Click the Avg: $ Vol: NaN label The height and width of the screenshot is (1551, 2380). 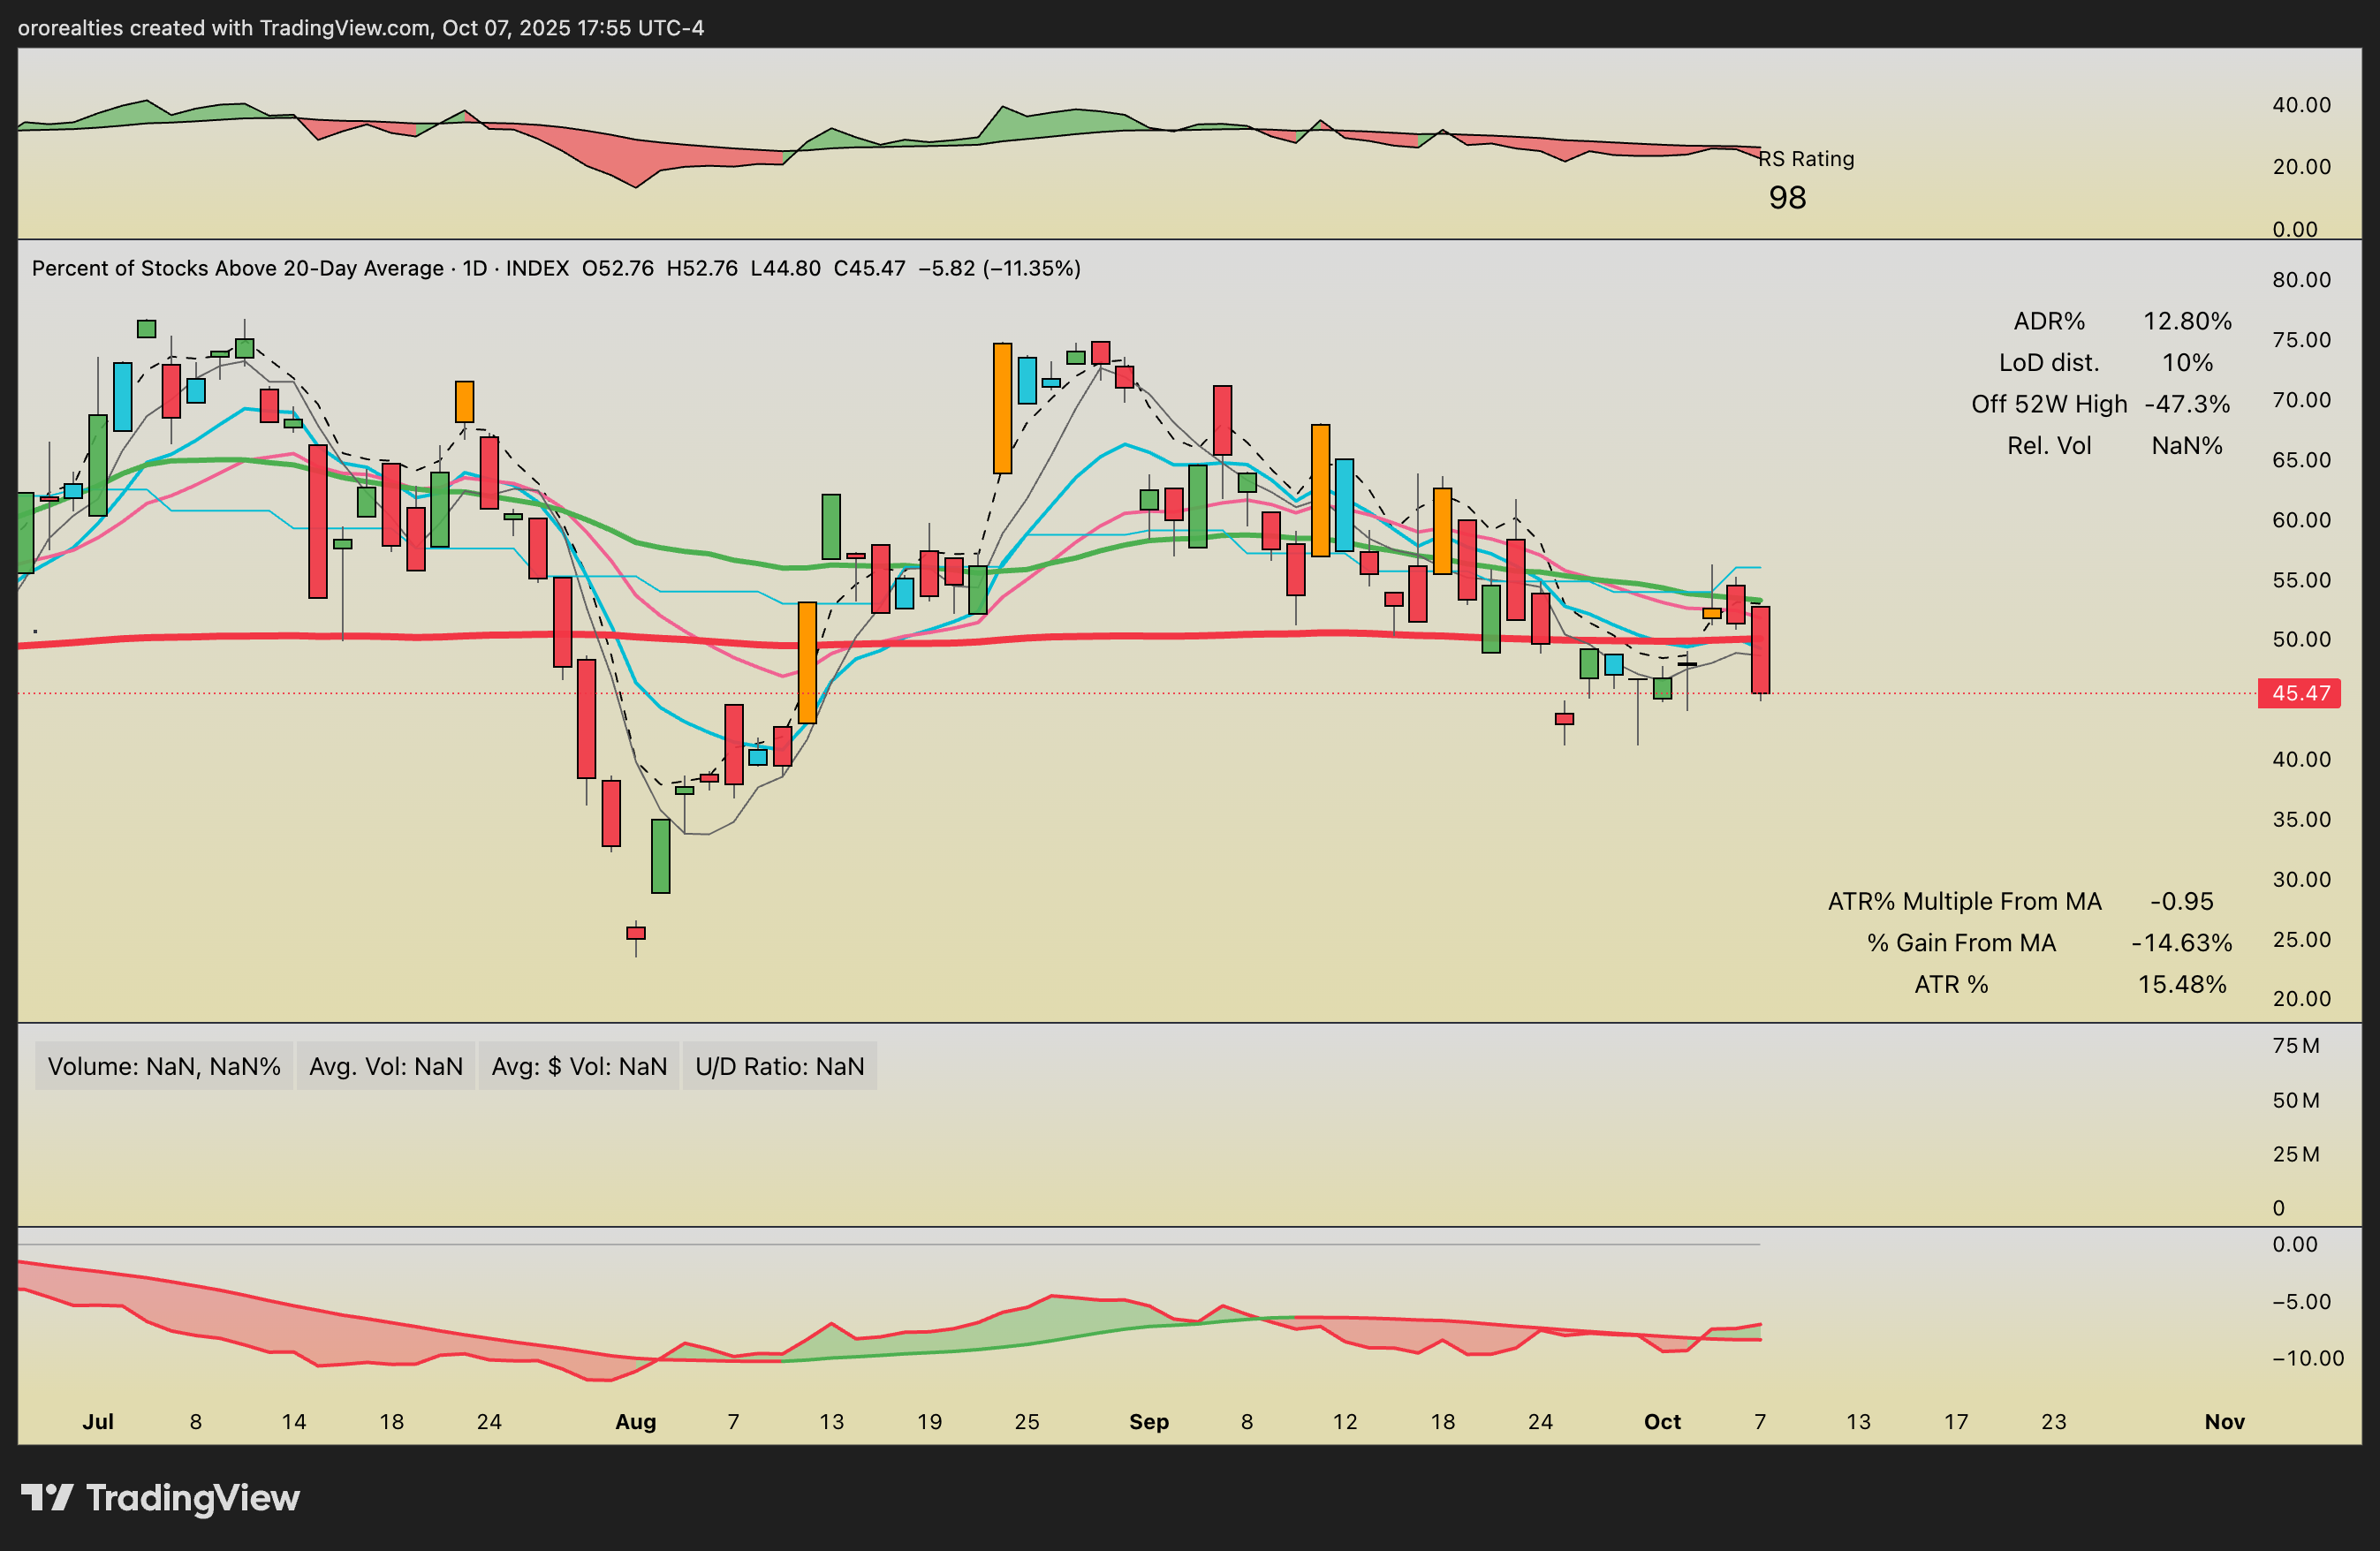[x=579, y=1066]
